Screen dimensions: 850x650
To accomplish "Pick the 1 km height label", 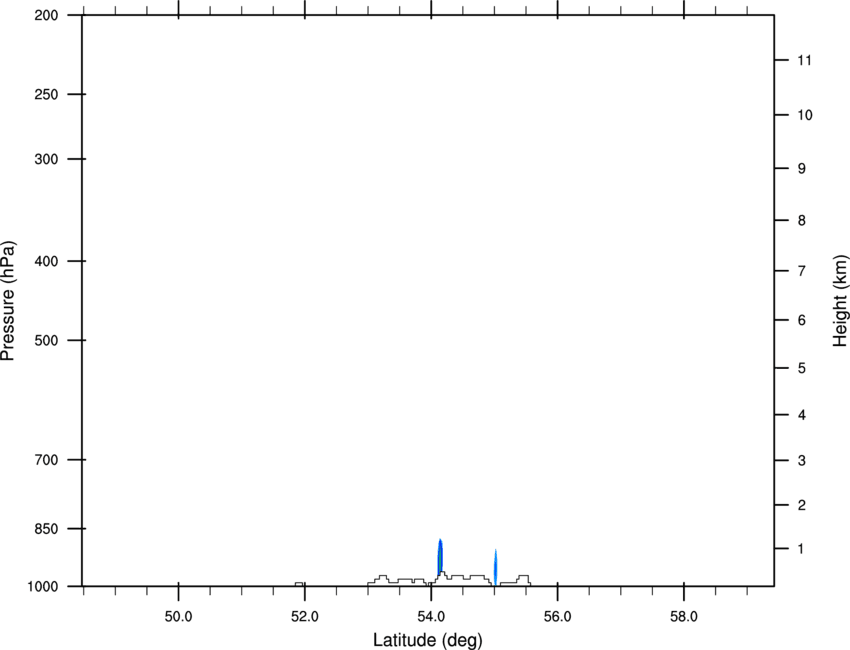I will coord(801,549).
